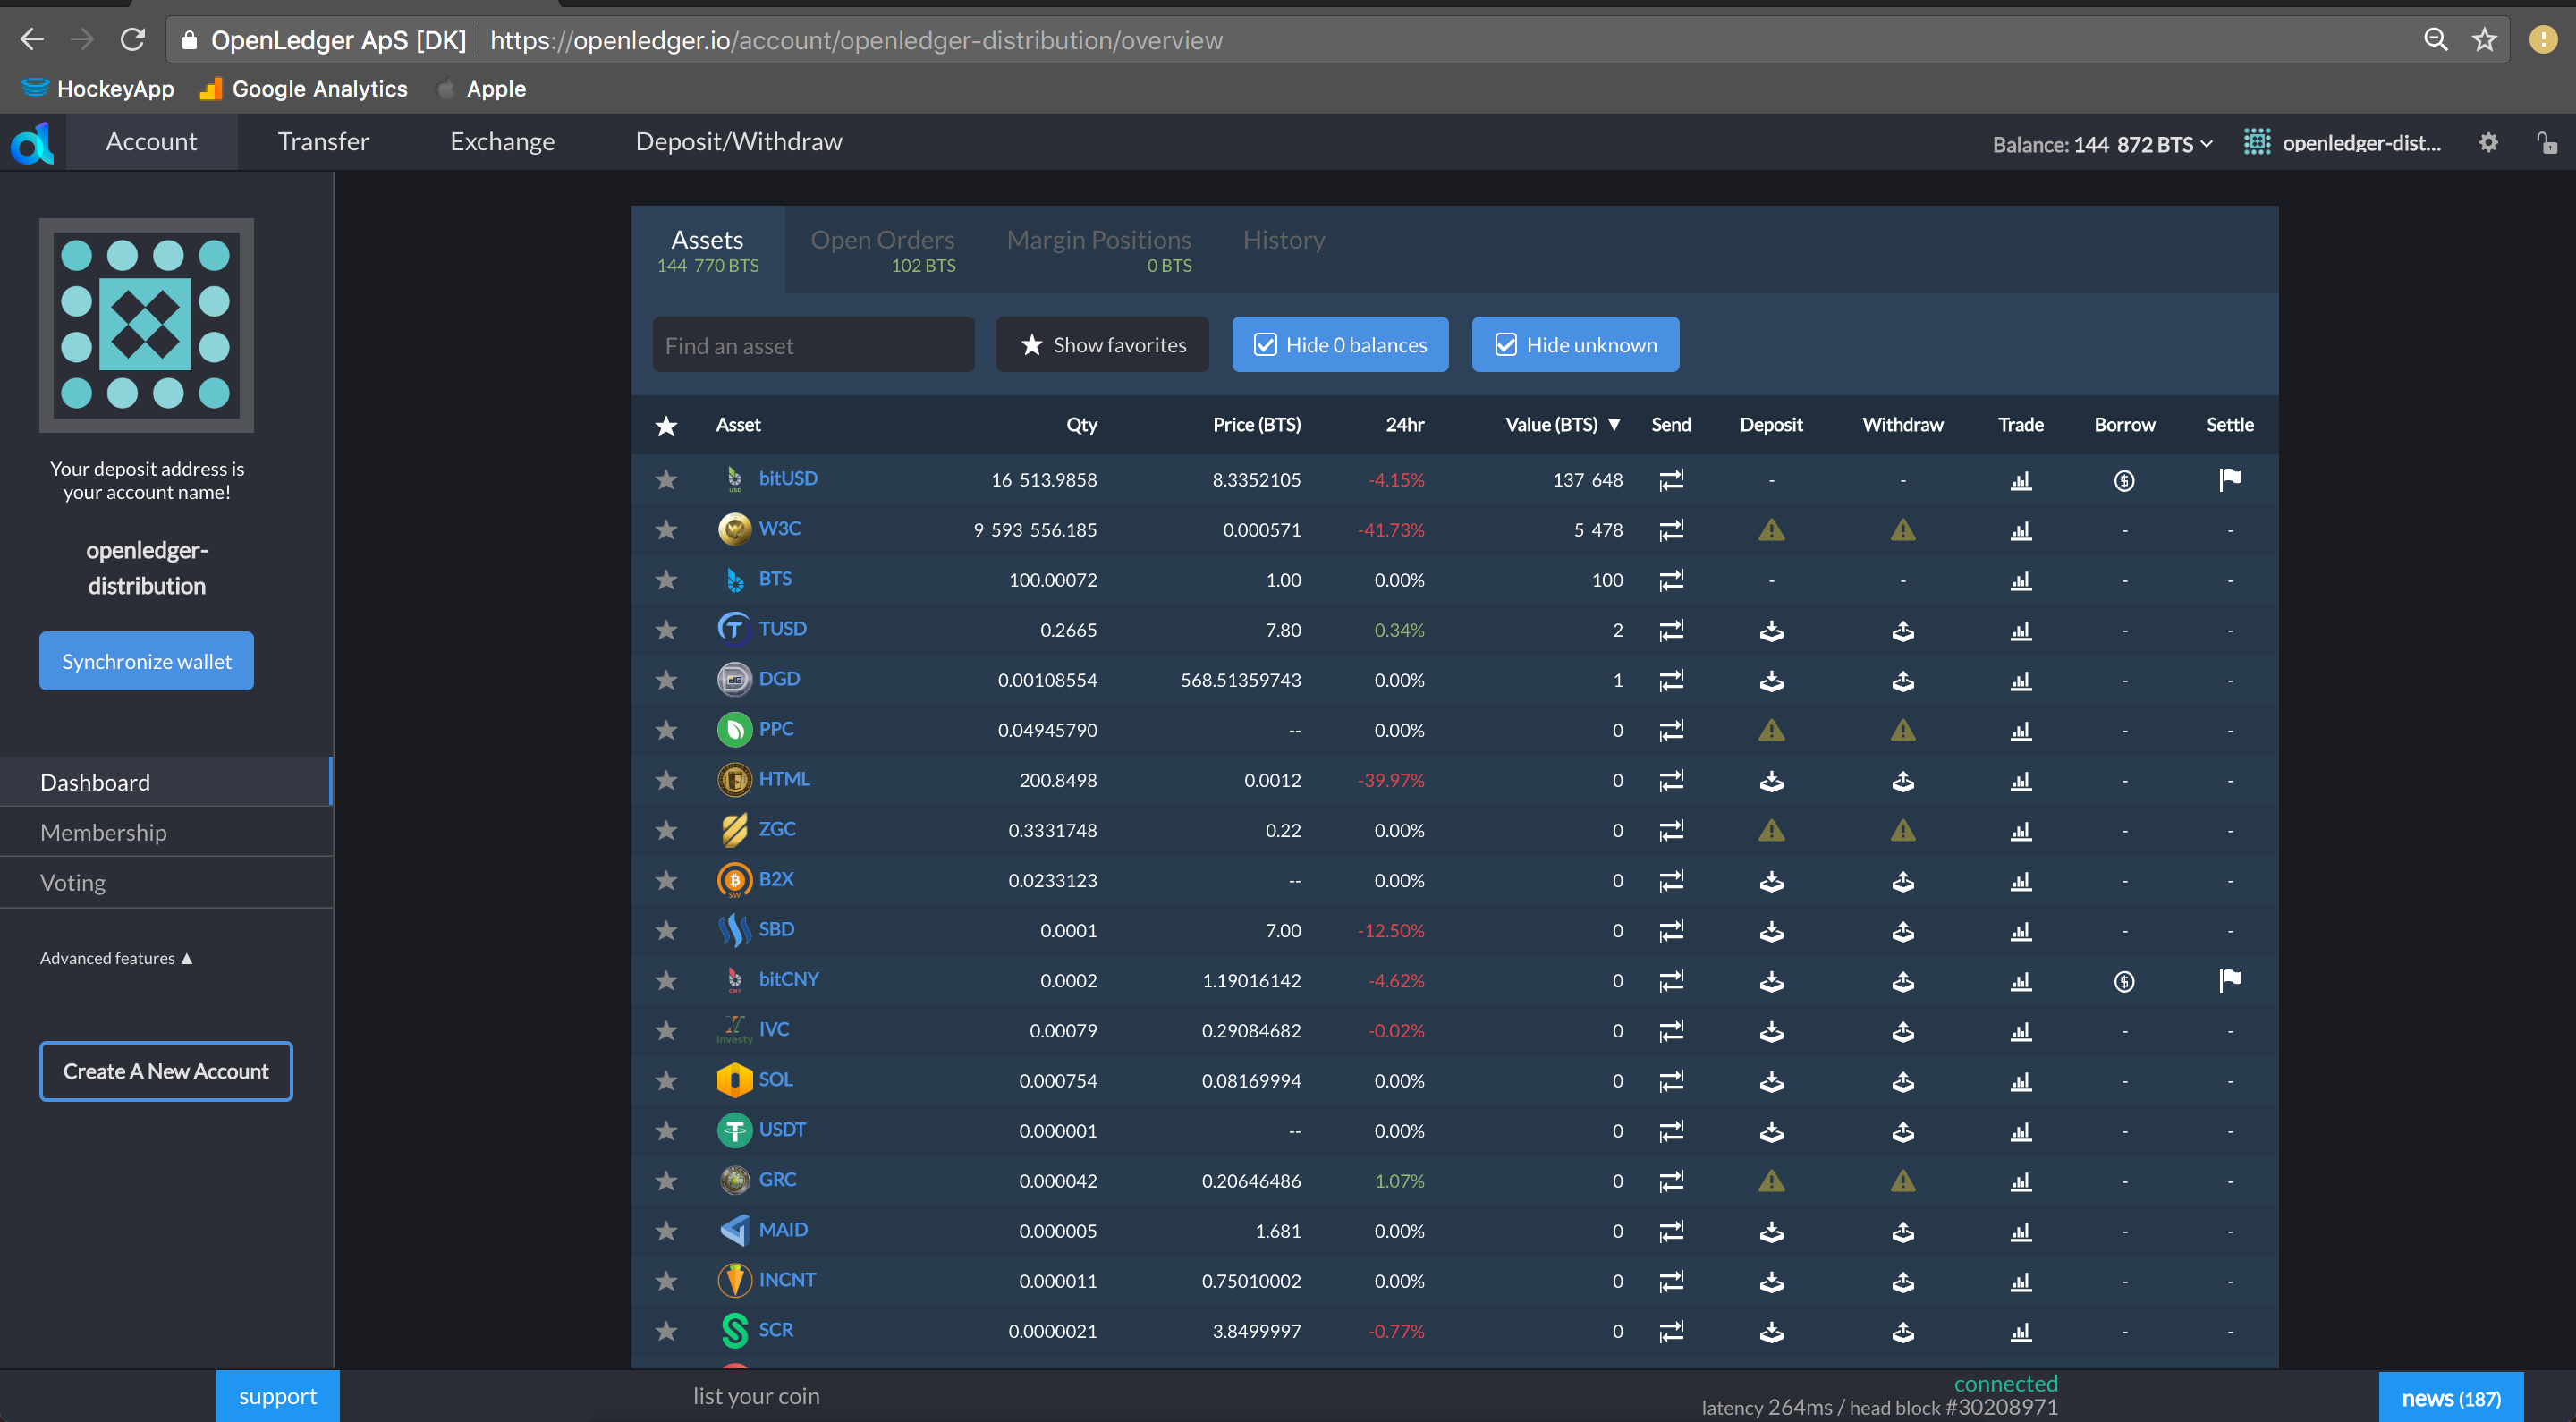The image size is (2576, 1422).
Task: Open the W3C asset link
Action: 779,529
